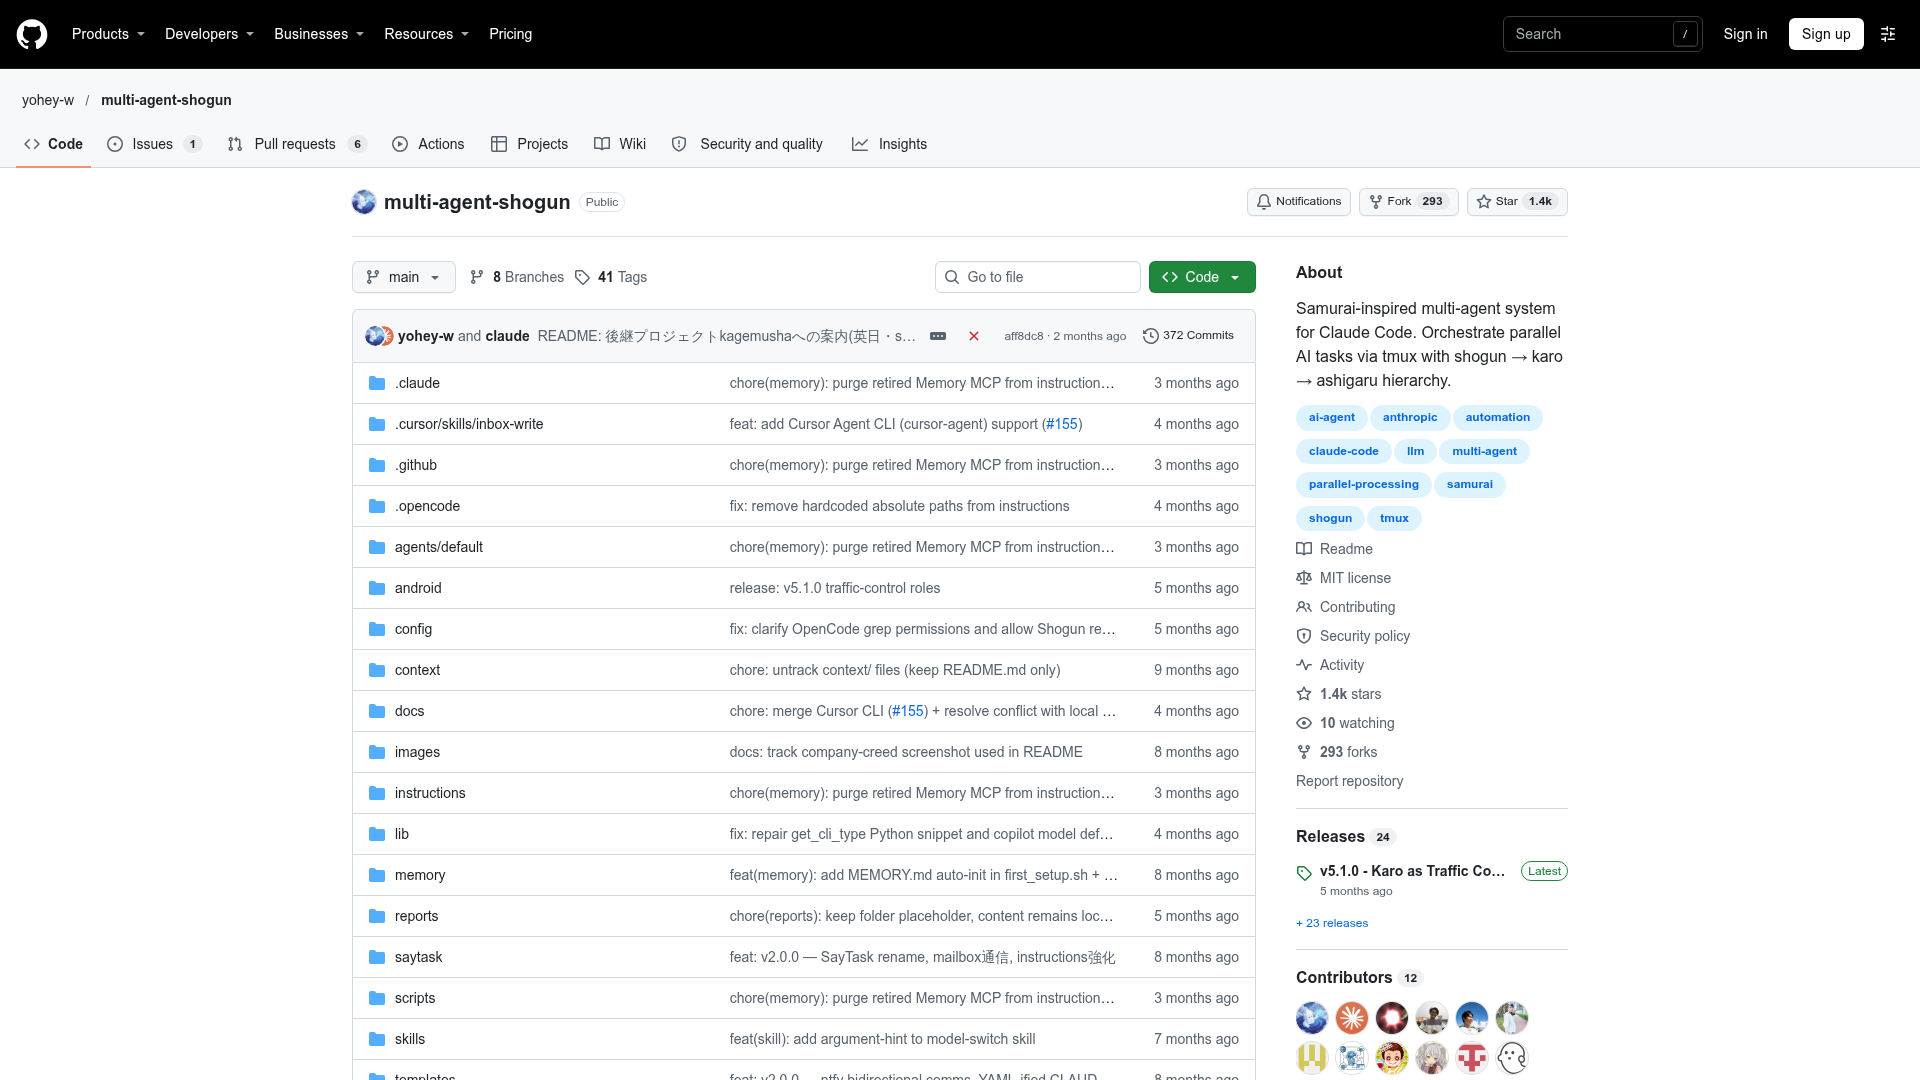
Task: Click the orange starburst contributor avatar
Action: [1352, 1018]
